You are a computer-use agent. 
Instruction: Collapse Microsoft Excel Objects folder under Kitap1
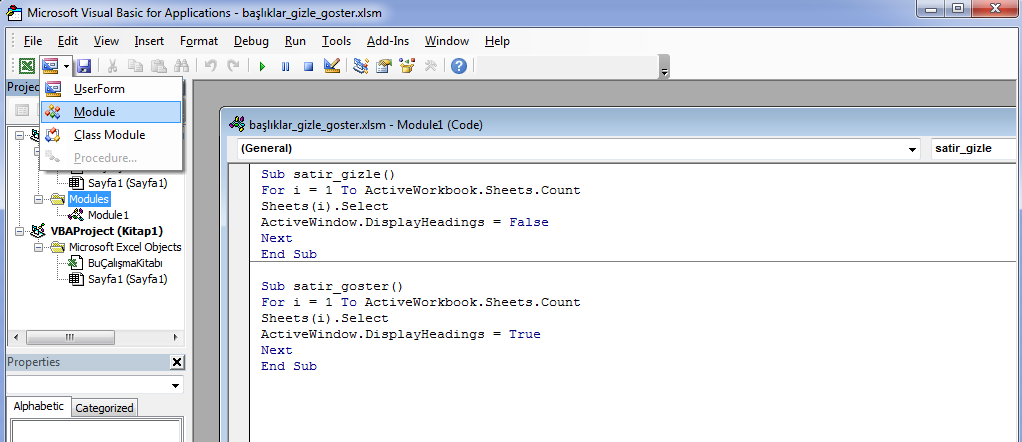click(38, 247)
